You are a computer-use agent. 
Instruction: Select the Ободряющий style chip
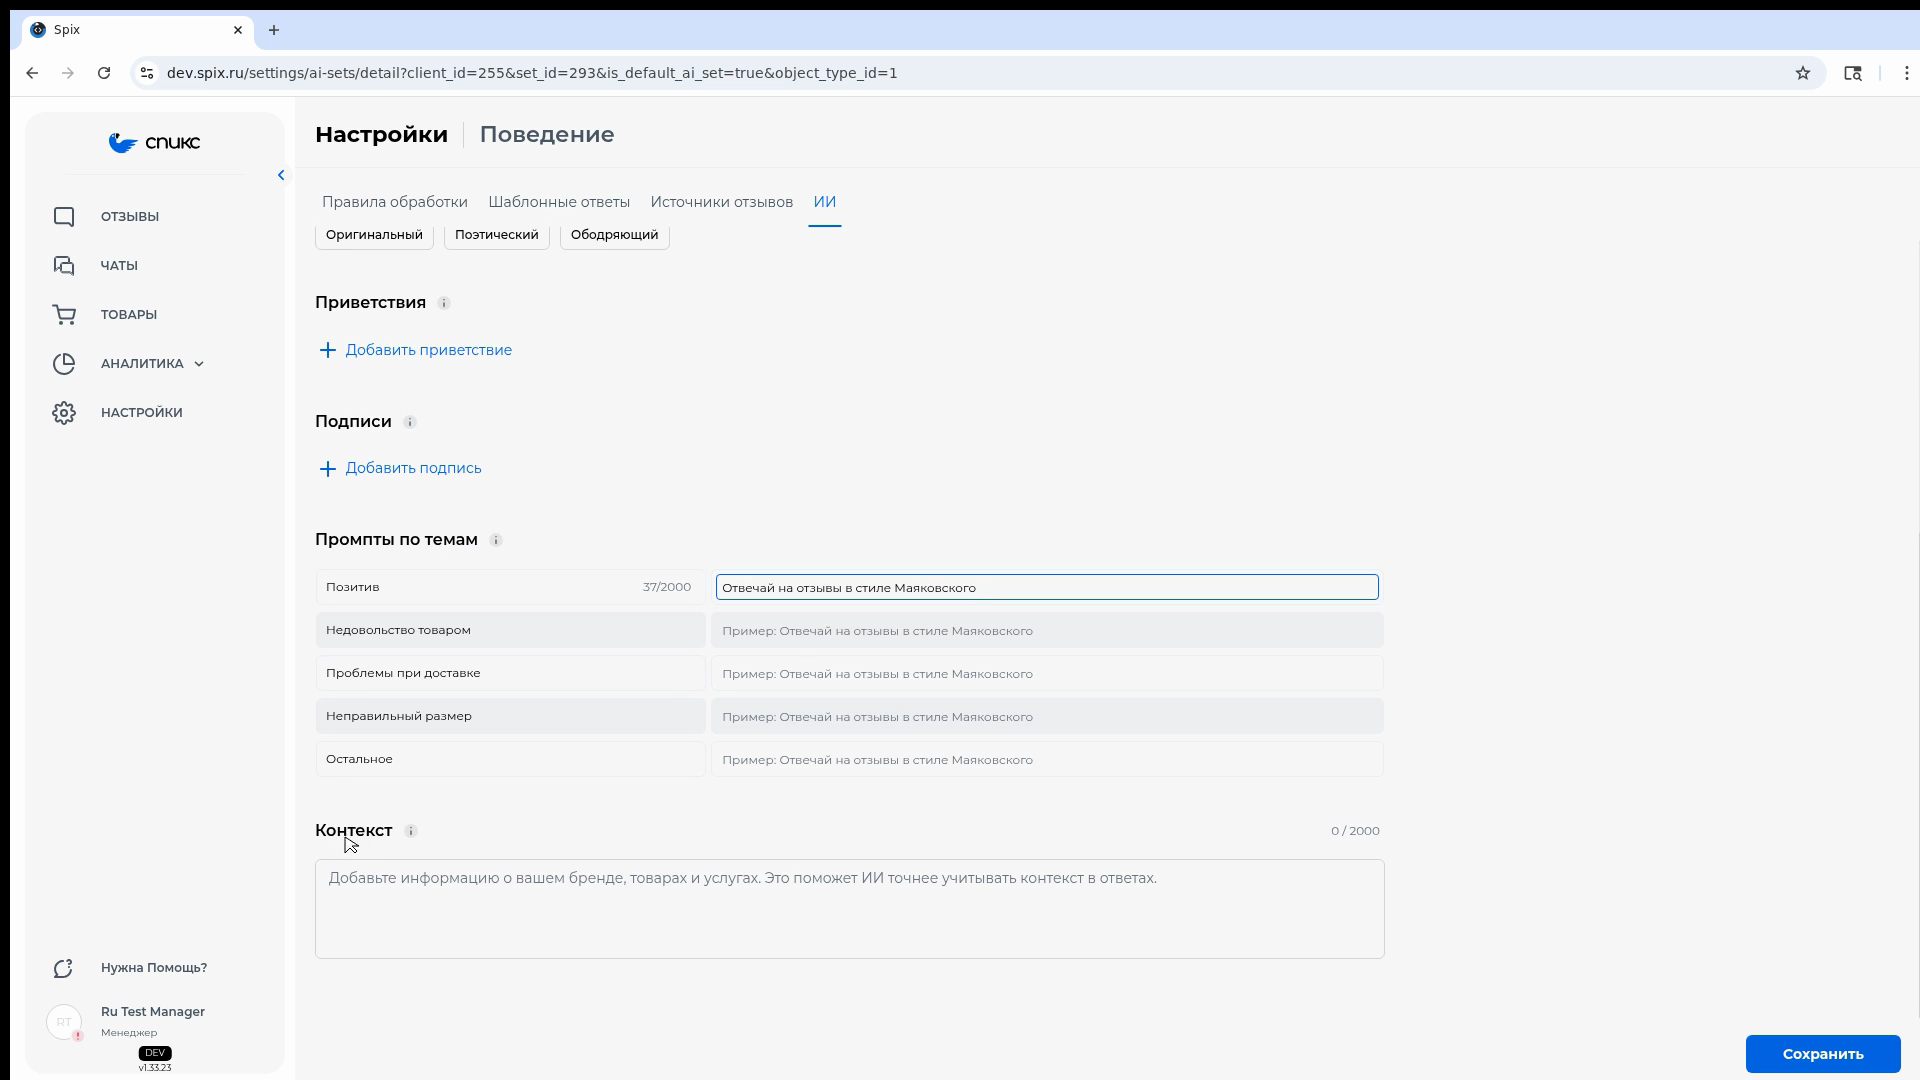point(615,235)
